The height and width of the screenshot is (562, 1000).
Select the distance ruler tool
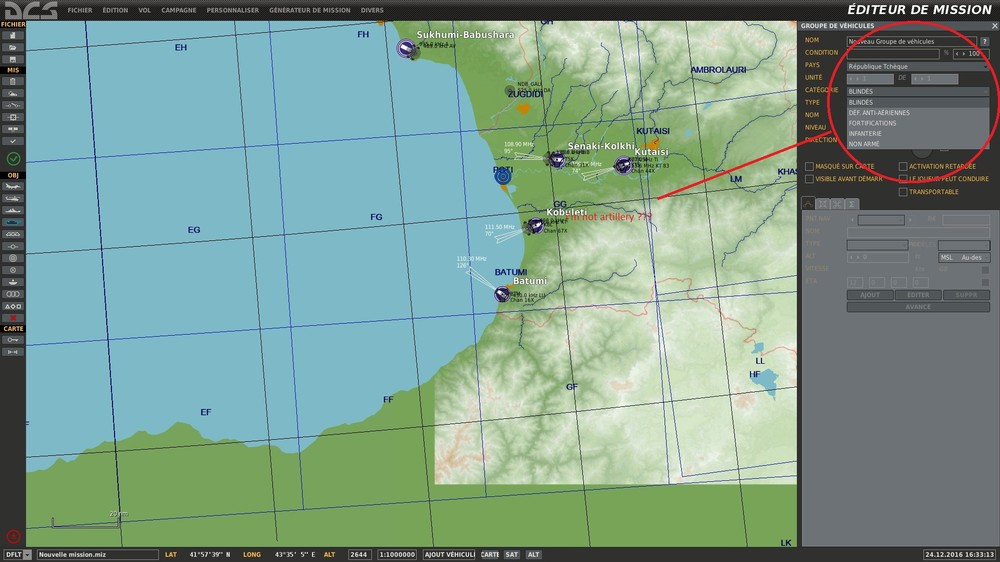[13, 352]
